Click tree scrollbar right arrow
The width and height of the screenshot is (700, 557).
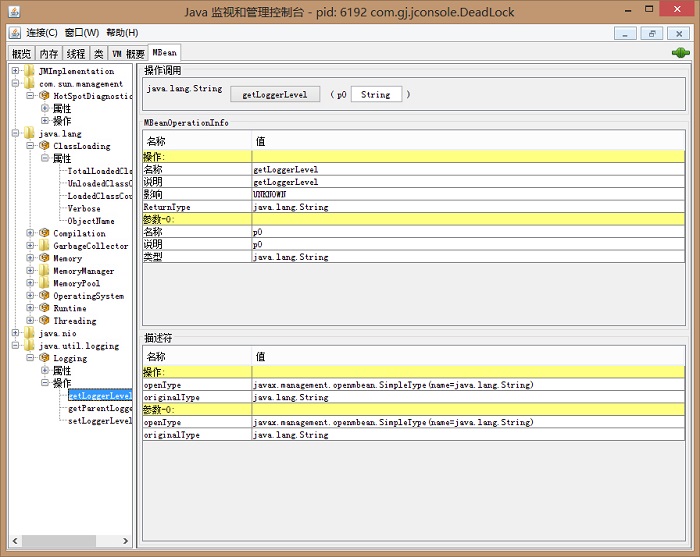(125, 540)
